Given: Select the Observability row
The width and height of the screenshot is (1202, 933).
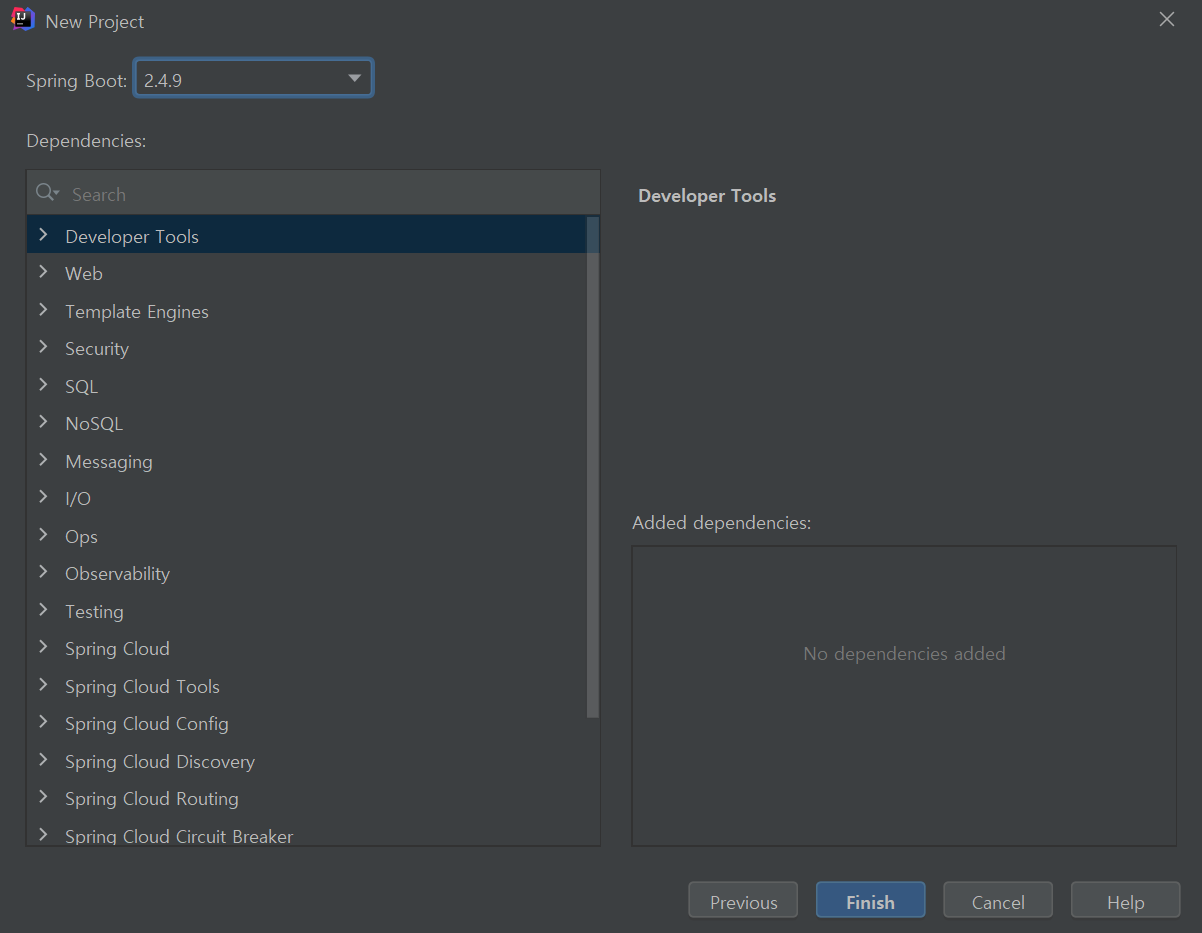Looking at the screenshot, I should click(x=307, y=573).
